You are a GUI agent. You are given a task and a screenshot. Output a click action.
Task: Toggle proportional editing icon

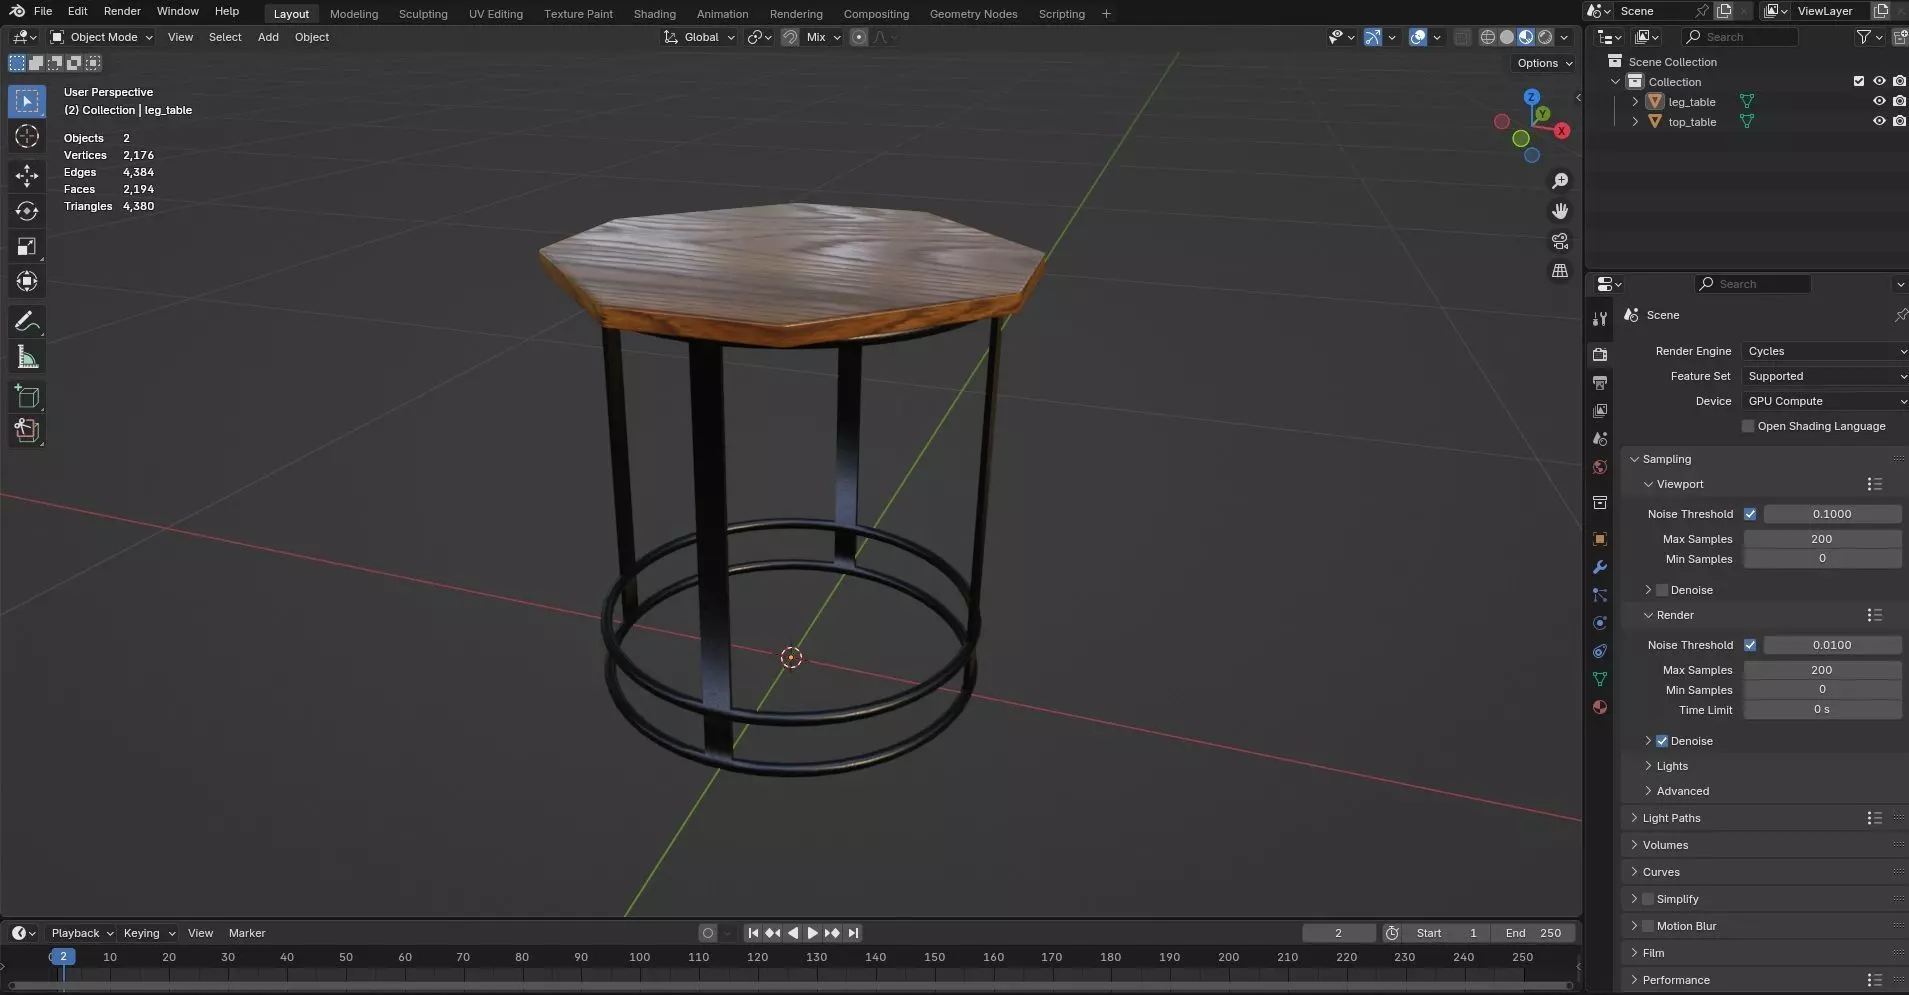point(859,37)
